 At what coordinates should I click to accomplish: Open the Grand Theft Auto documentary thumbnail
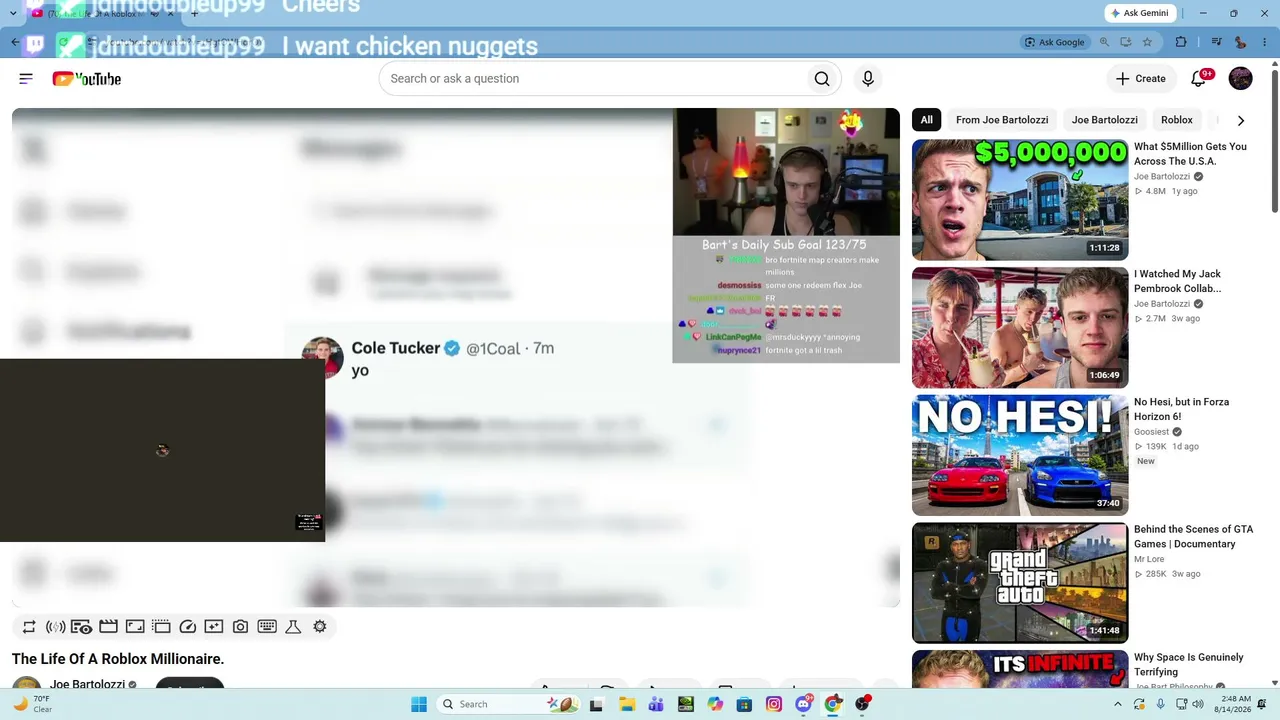click(x=1020, y=583)
